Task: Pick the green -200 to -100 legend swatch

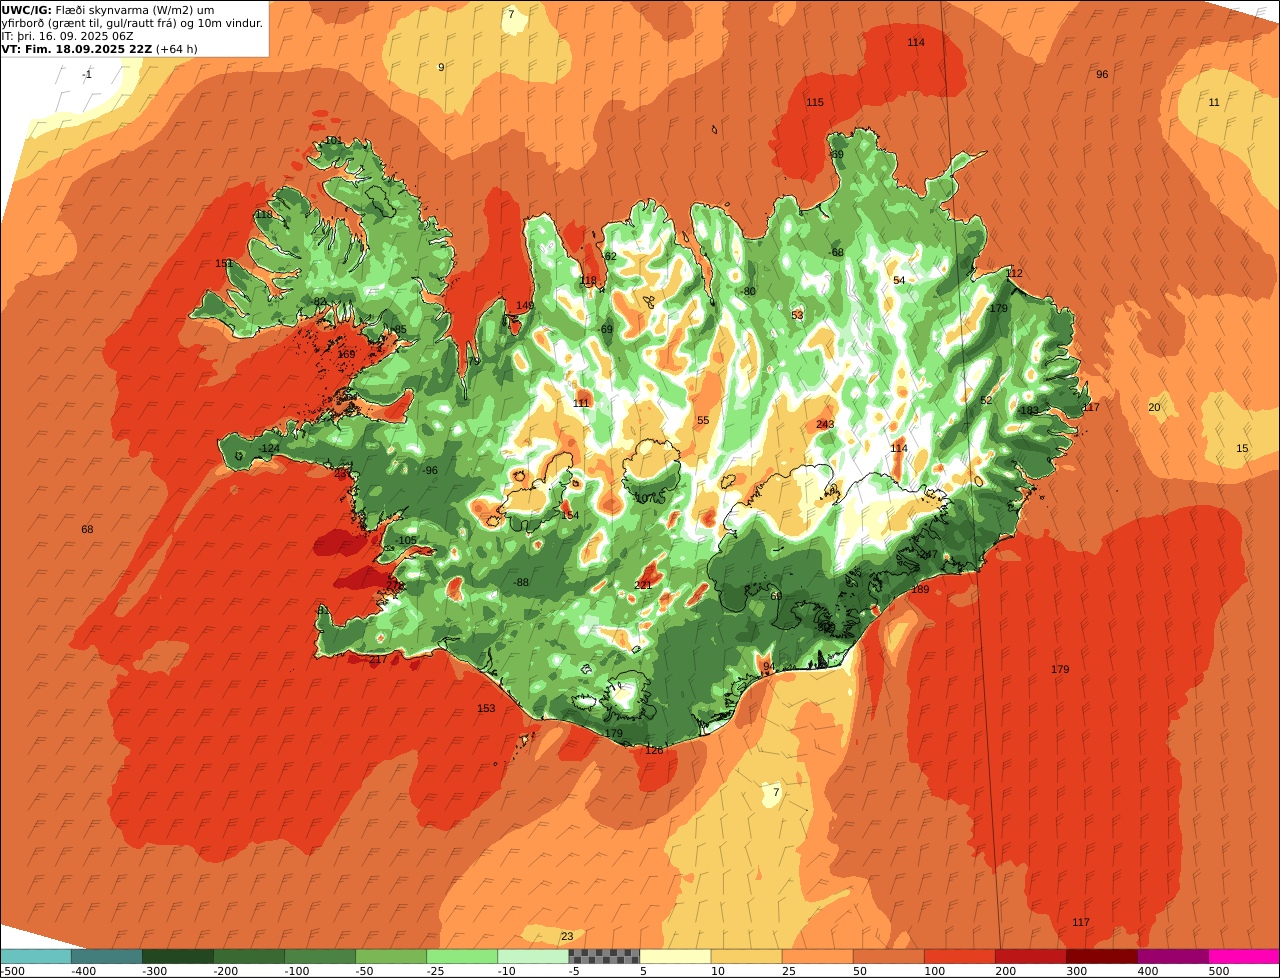Action: pyautogui.click(x=248, y=956)
